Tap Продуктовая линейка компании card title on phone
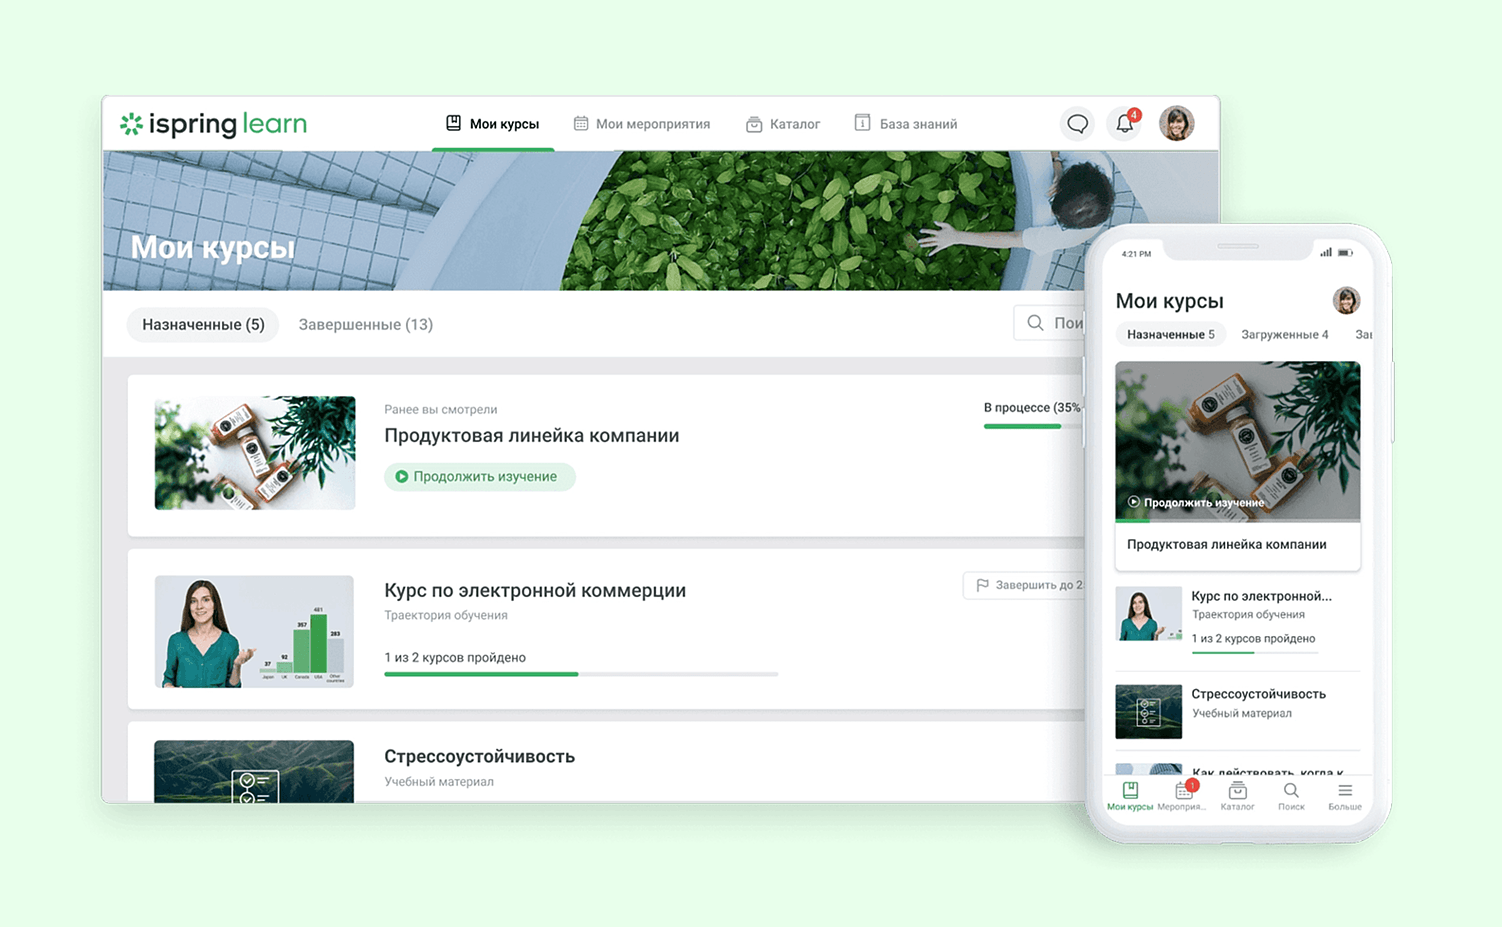The height and width of the screenshot is (927, 1502). (1227, 544)
